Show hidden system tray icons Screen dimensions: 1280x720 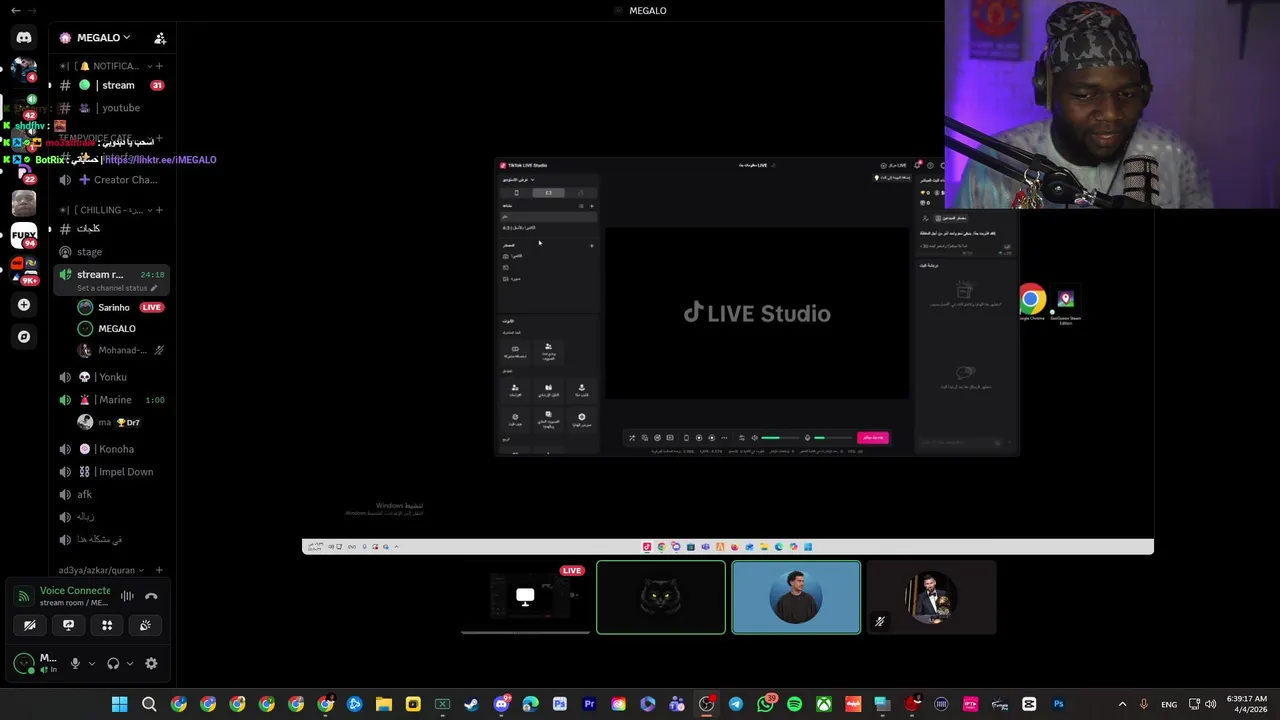1122,704
